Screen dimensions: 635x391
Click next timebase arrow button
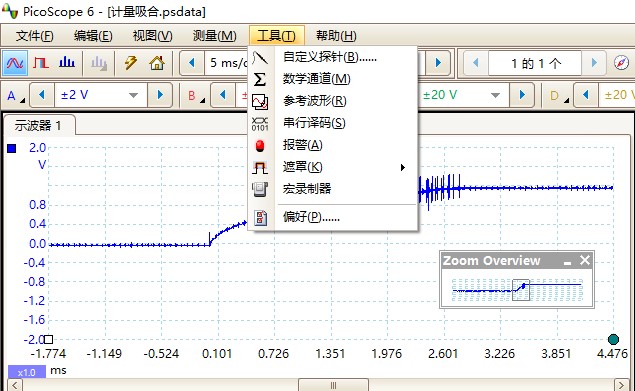438,63
